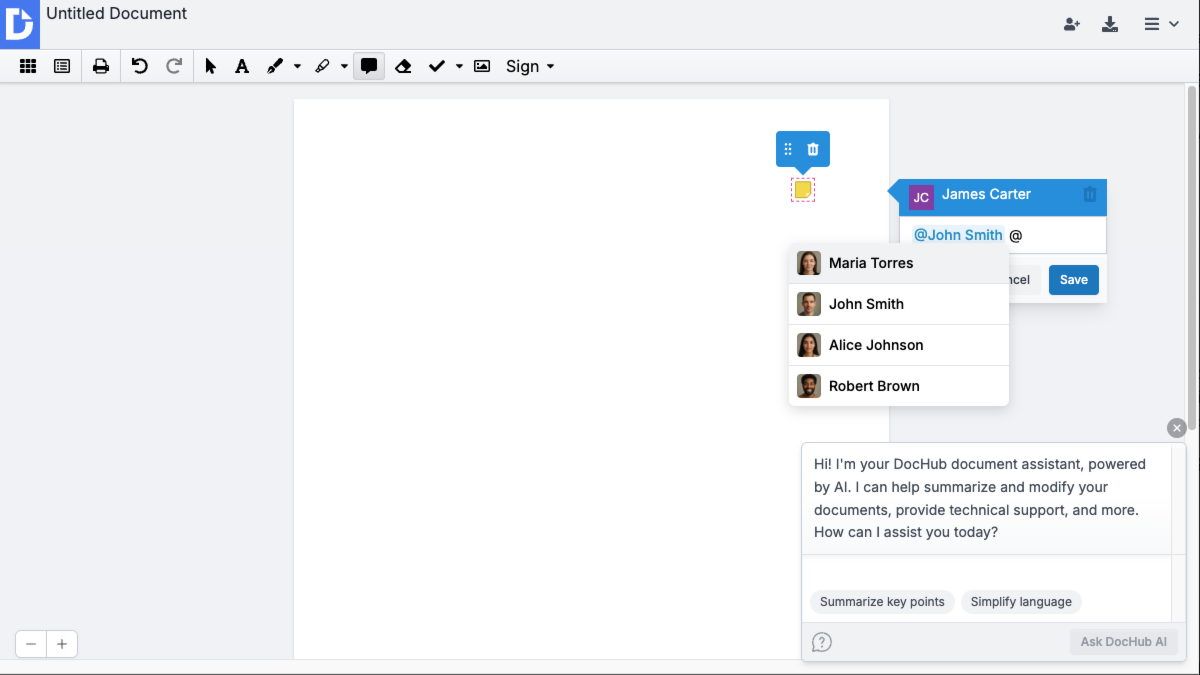
Task: Click the @John Smith mention link
Action: point(957,234)
